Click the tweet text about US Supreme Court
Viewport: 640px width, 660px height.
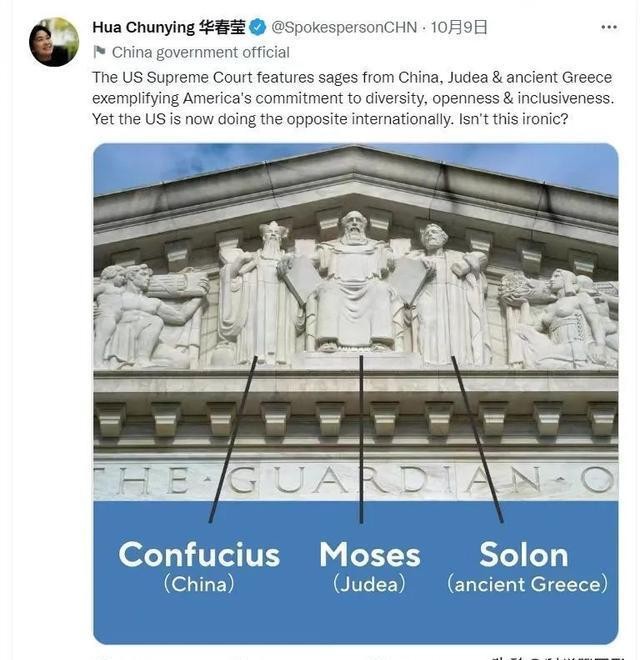tap(353, 98)
